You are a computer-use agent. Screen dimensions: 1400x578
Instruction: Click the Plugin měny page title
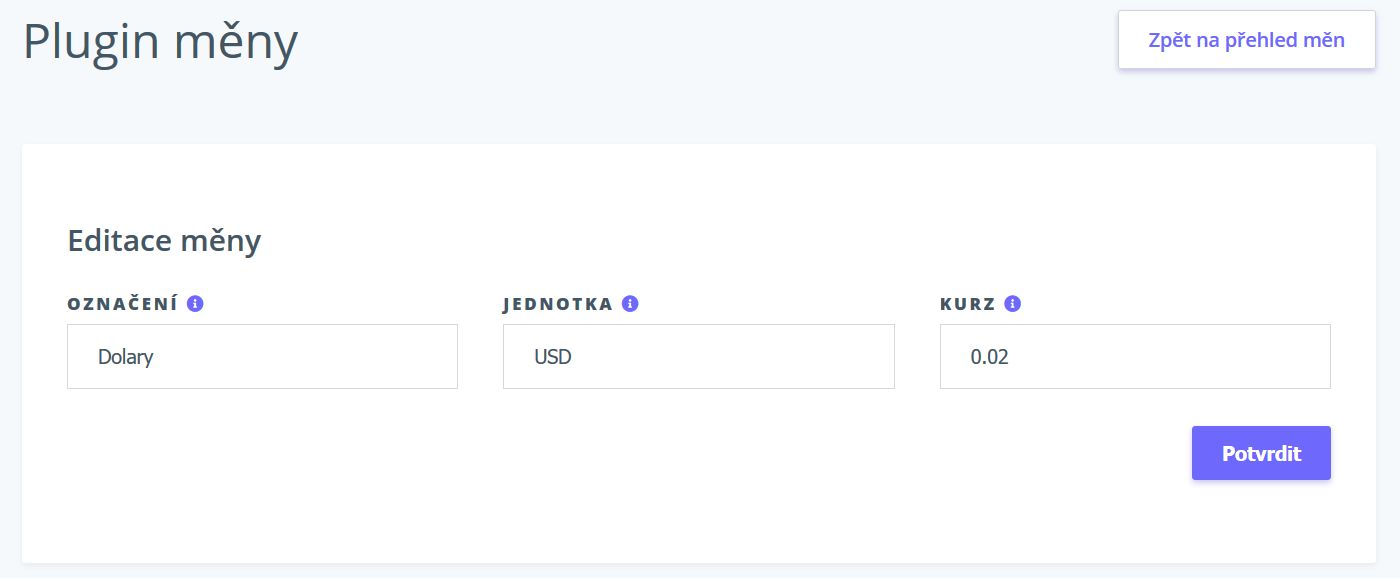pos(160,43)
